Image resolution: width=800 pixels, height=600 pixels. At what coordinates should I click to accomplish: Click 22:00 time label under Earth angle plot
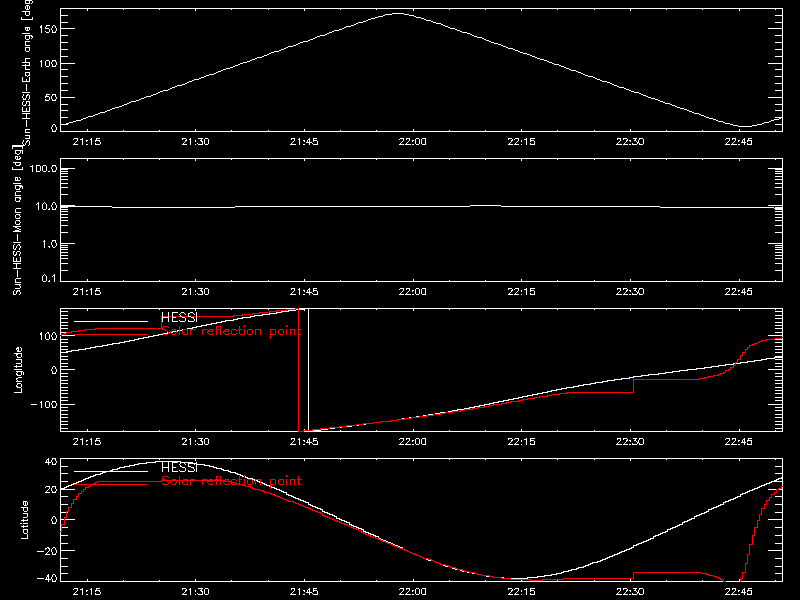[413, 141]
